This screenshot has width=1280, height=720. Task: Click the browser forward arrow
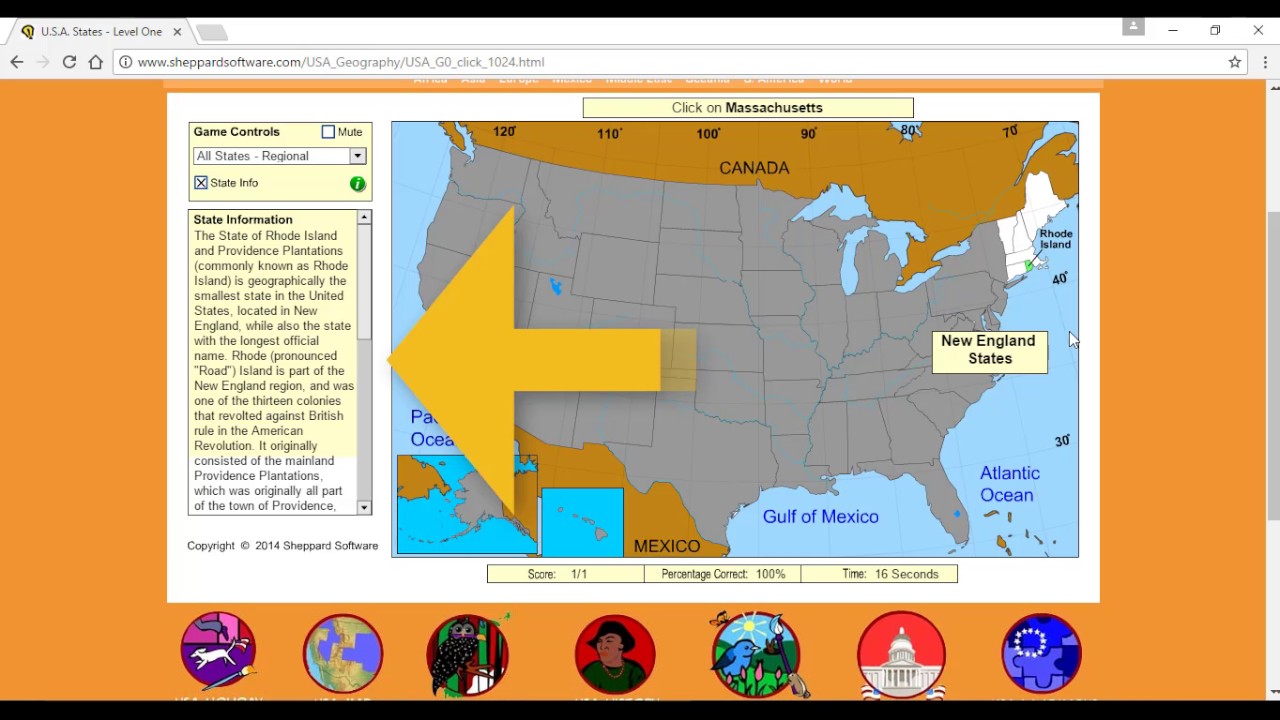click(43, 62)
